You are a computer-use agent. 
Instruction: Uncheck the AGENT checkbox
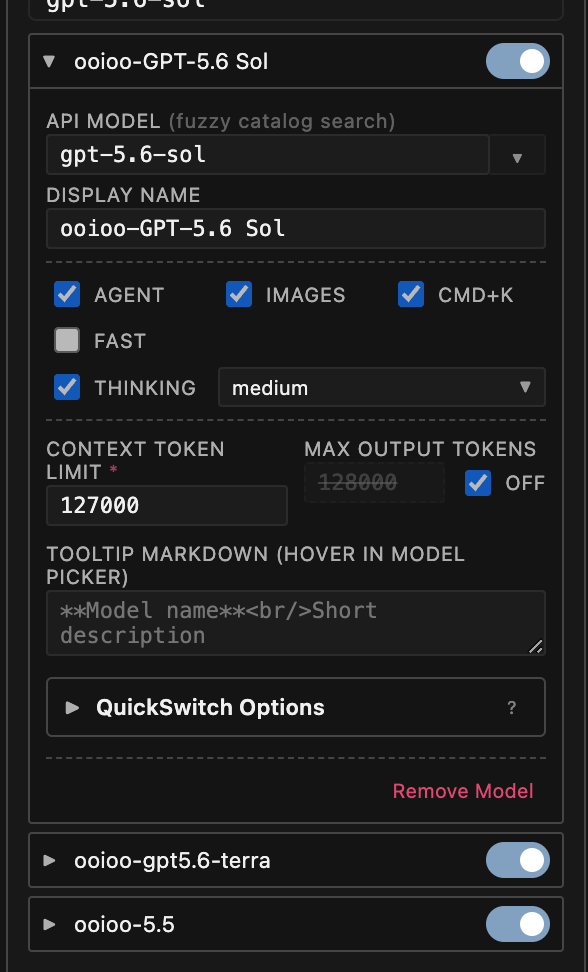click(67, 294)
